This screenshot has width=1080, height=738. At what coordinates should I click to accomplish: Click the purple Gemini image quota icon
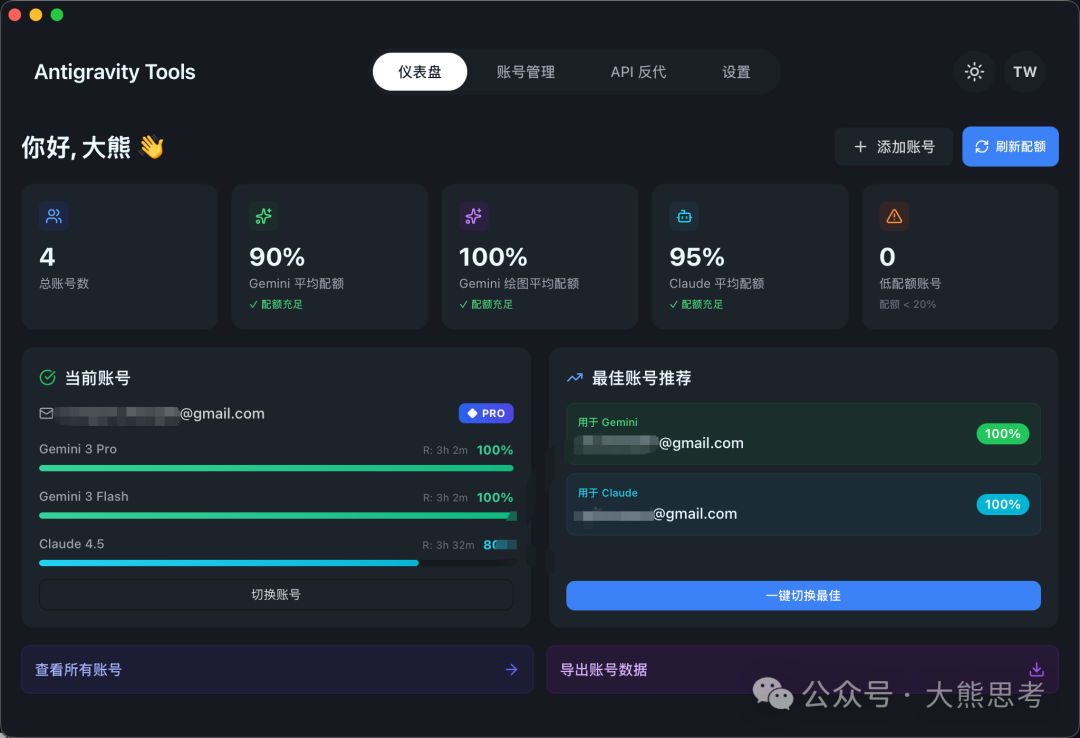point(474,215)
